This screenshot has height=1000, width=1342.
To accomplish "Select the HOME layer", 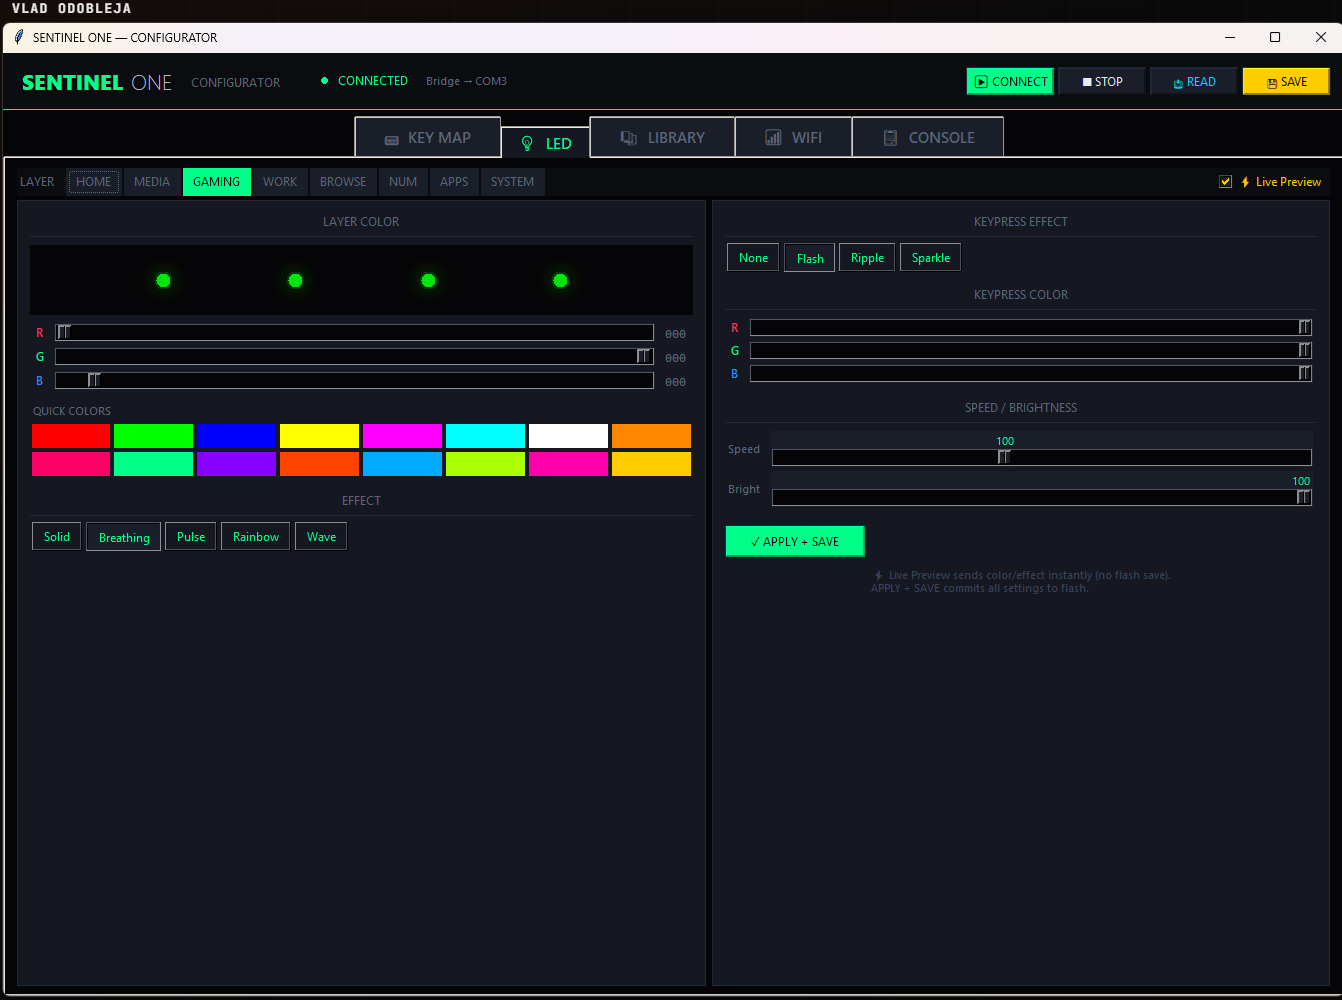I will click(x=94, y=182).
